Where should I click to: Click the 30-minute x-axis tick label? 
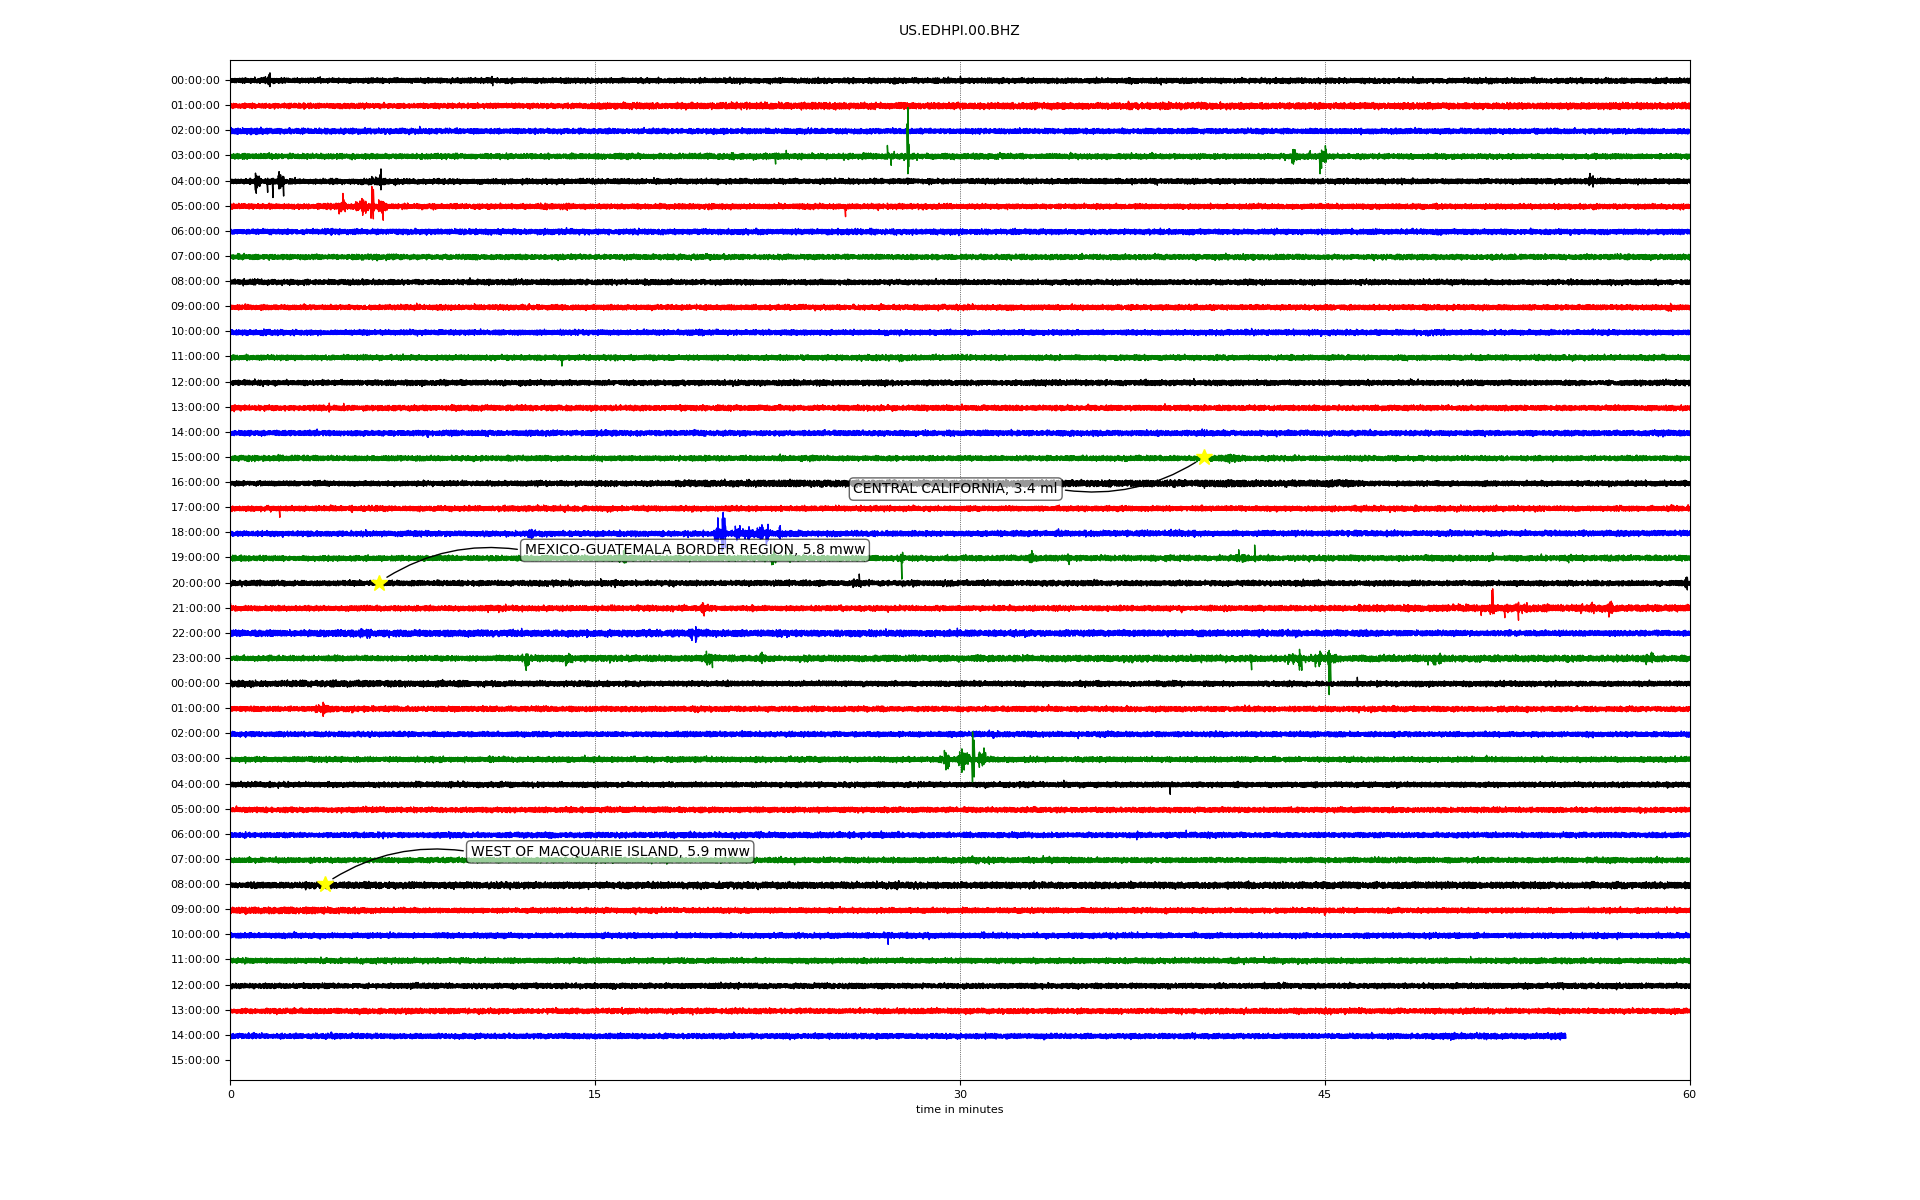960,1094
